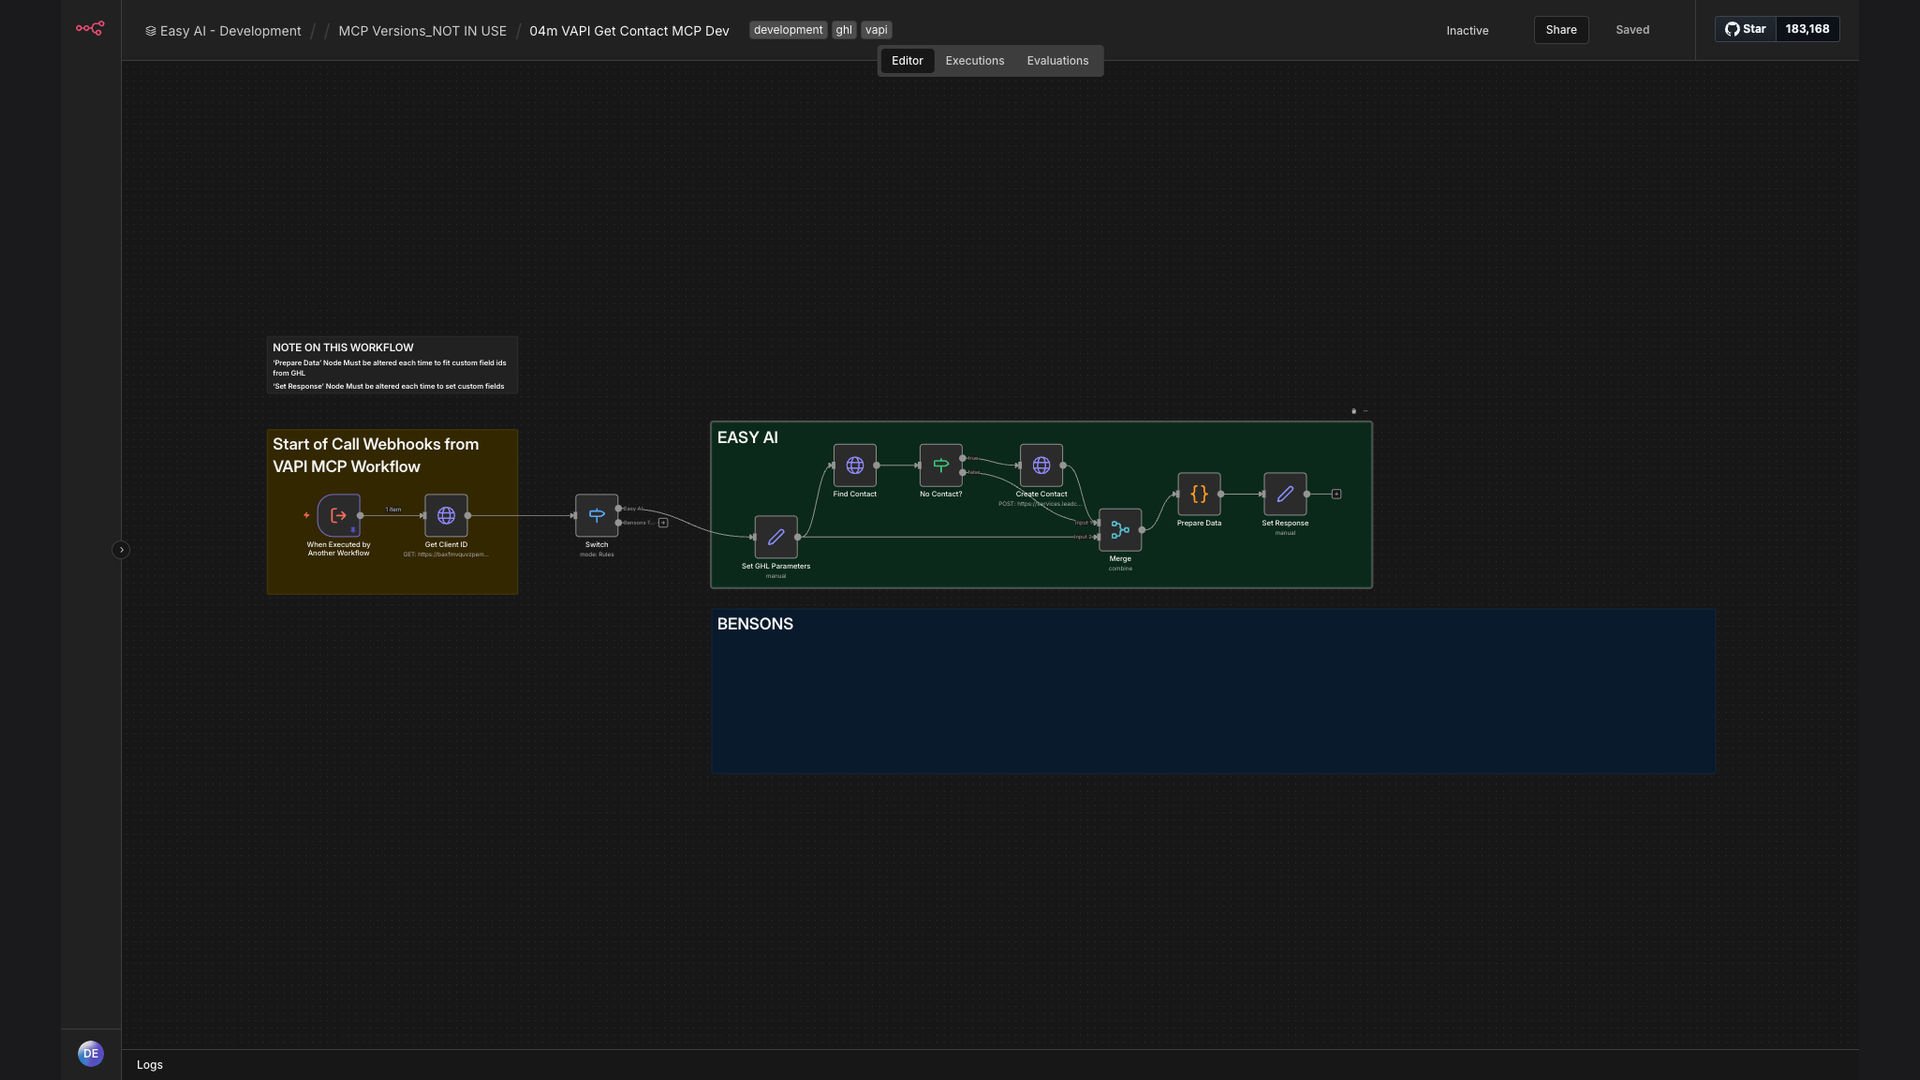Click the plus connector after Set Response
The image size is (1920, 1080).
tap(1336, 494)
